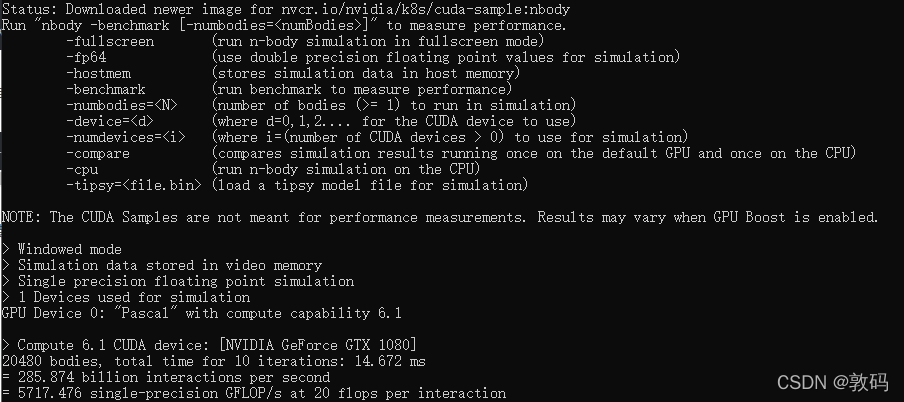Click the "GPU Device 0" Pascal line
Screen dimensions: 904x402
click(x=201, y=313)
